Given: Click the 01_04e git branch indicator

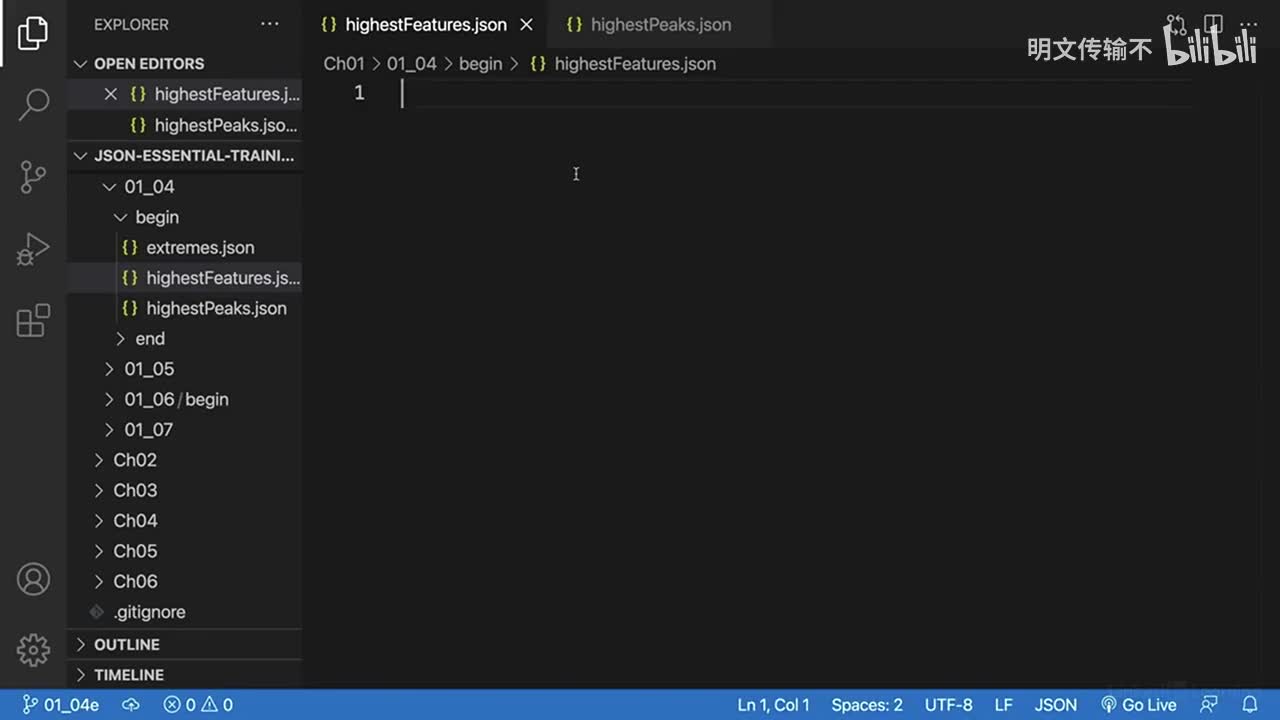Looking at the screenshot, I should [x=61, y=705].
